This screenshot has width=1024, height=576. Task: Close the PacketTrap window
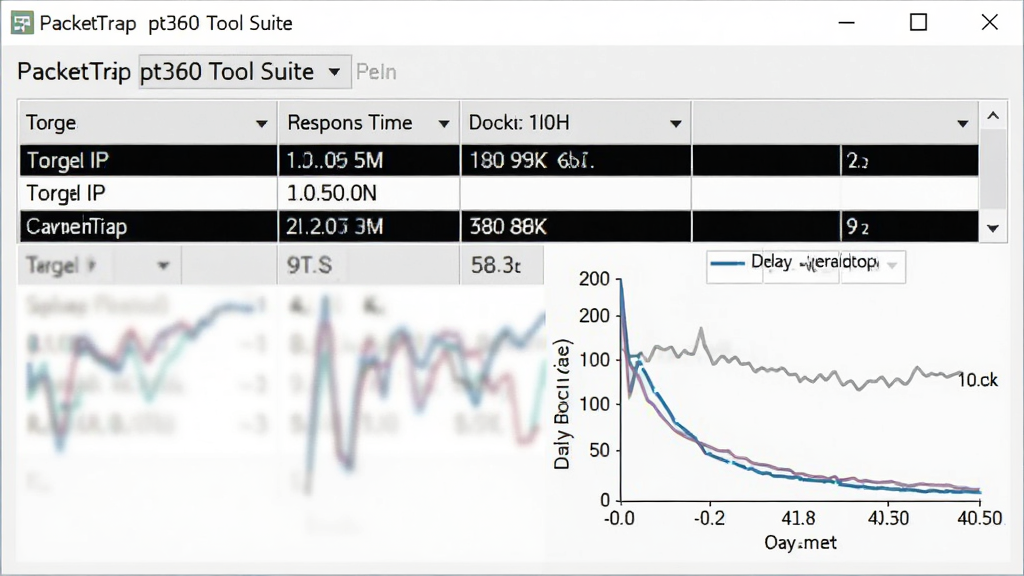989,23
